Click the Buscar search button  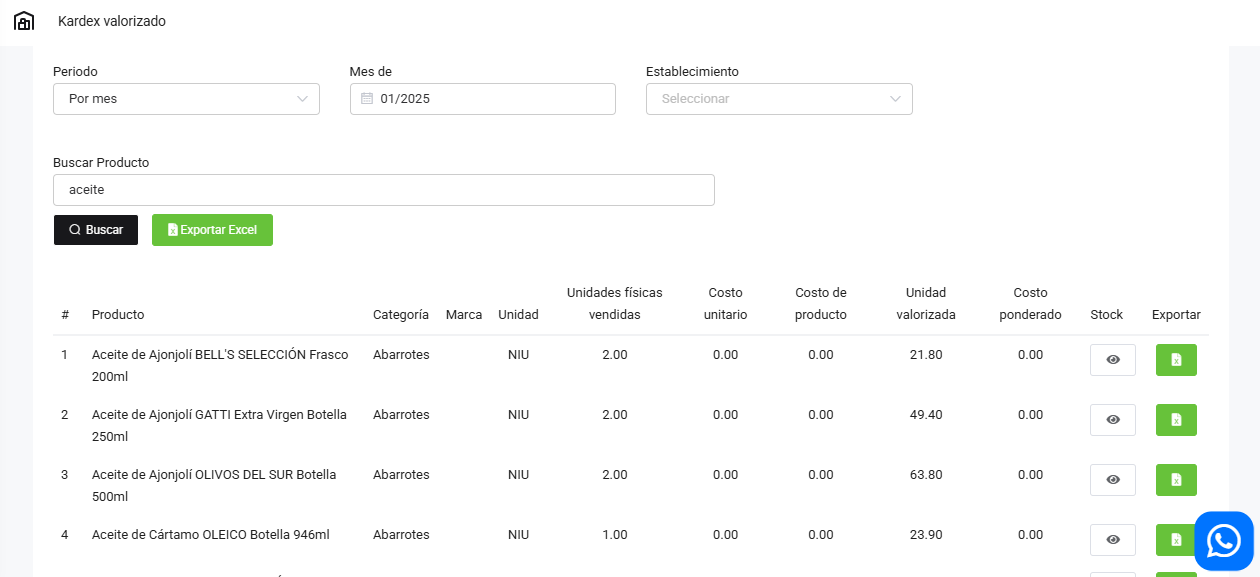[x=96, y=230]
